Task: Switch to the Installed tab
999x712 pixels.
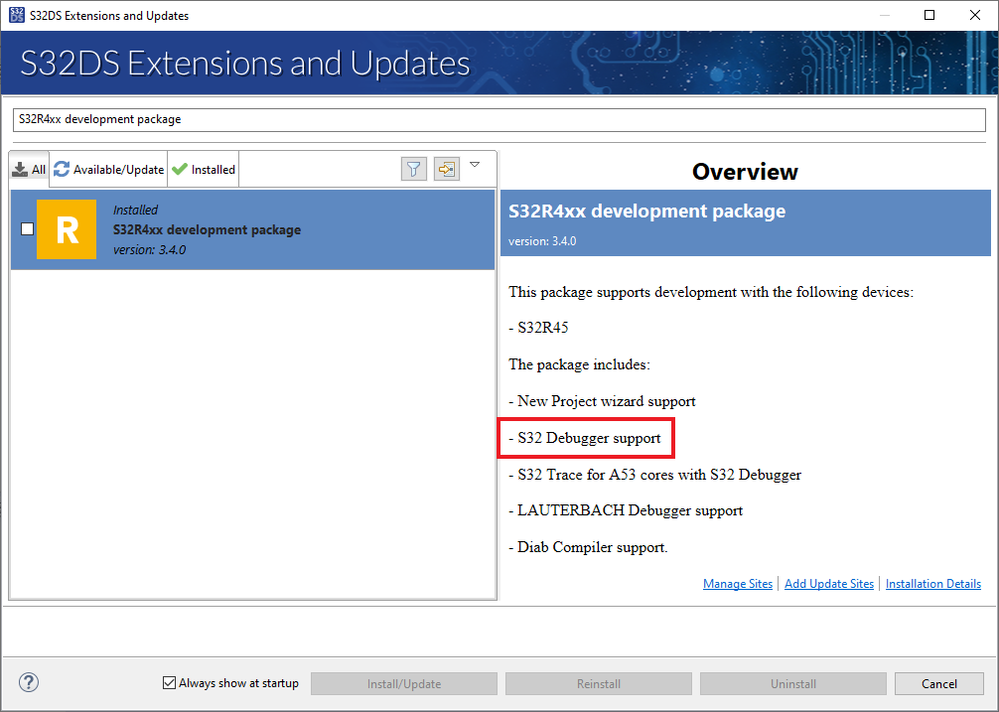Action: [204, 170]
